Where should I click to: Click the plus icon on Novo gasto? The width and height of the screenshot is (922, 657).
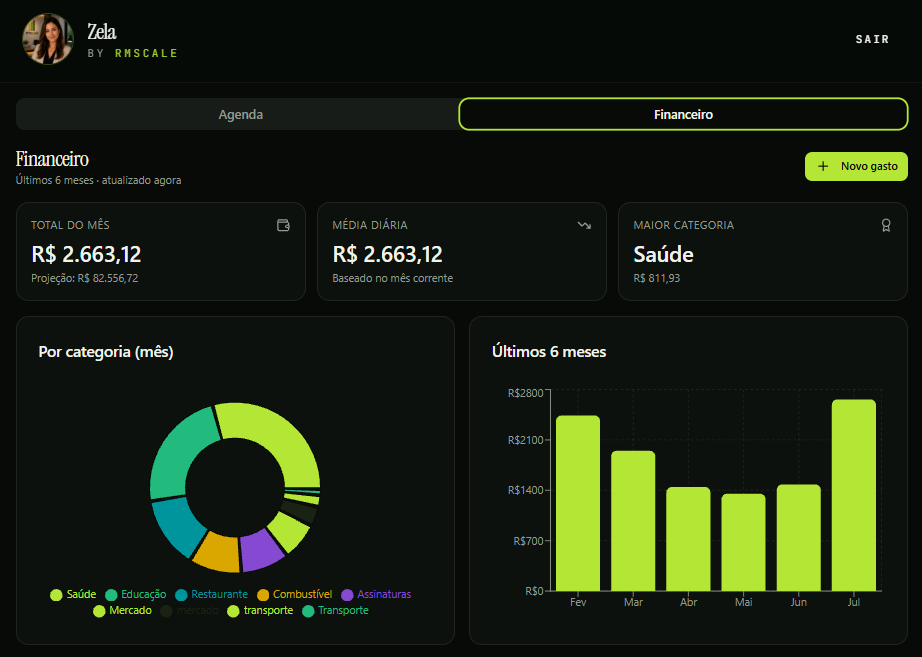[823, 166]
